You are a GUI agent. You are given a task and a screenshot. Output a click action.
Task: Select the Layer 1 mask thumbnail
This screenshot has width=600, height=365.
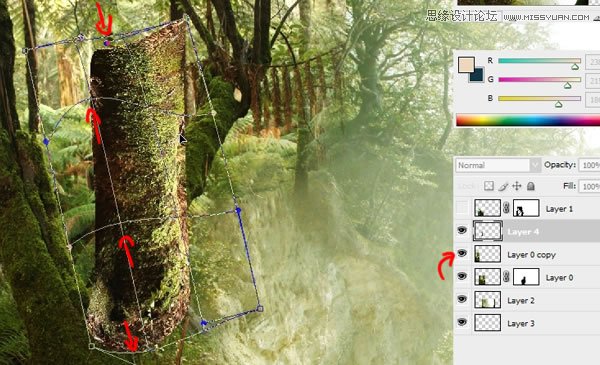point(526,208)
